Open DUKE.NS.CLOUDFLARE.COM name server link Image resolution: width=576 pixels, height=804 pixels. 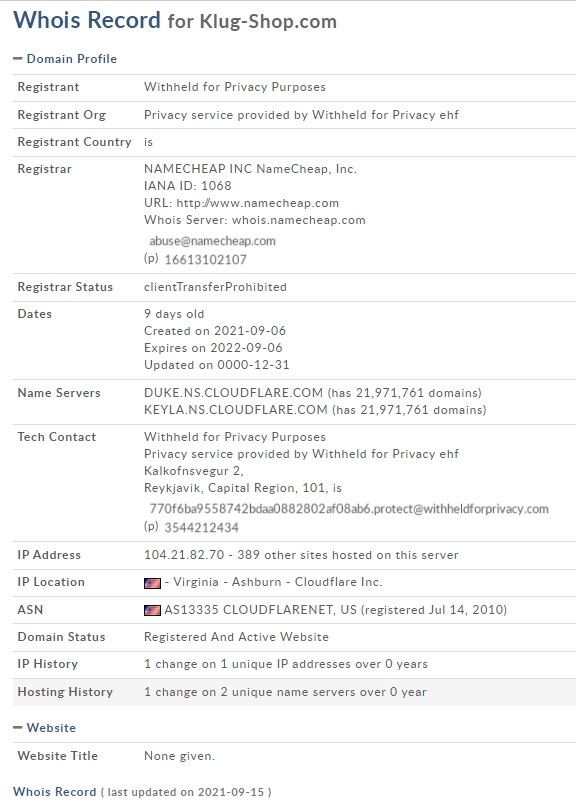point(233,393)
